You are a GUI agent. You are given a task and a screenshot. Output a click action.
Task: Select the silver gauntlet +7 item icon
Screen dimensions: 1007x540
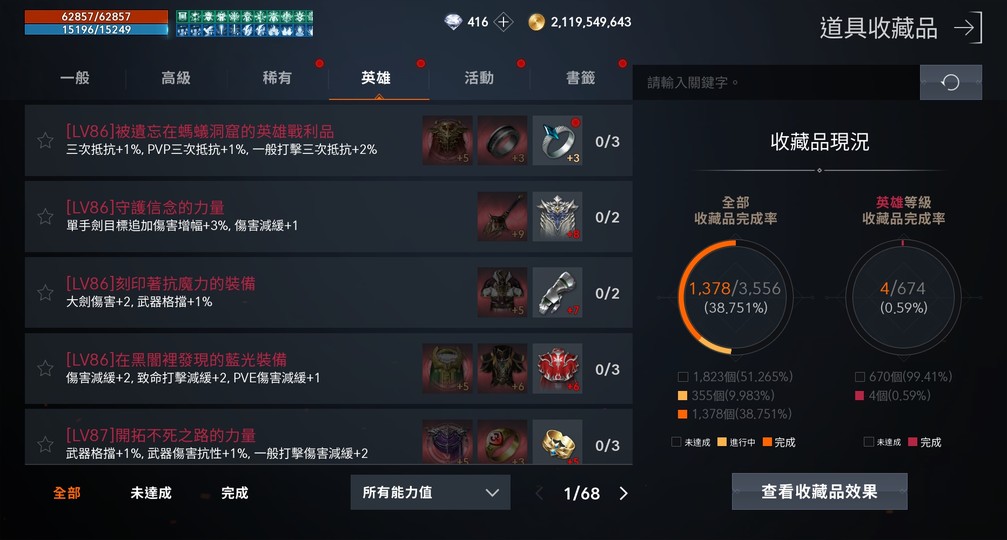click(x=557, y=293)
